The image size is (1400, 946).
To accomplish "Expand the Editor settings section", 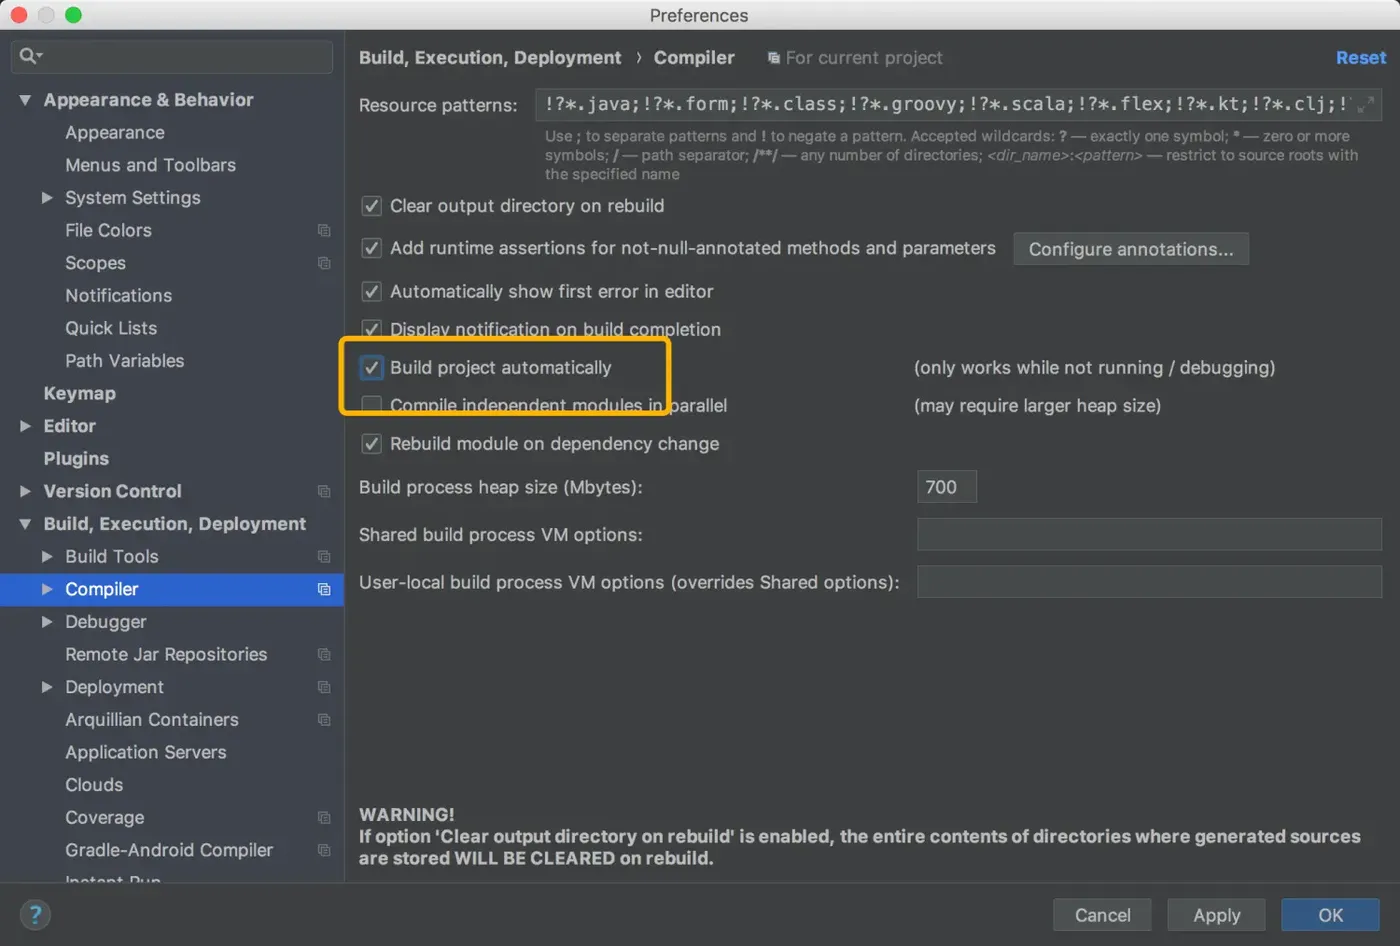I will click(x=26, y=426).
